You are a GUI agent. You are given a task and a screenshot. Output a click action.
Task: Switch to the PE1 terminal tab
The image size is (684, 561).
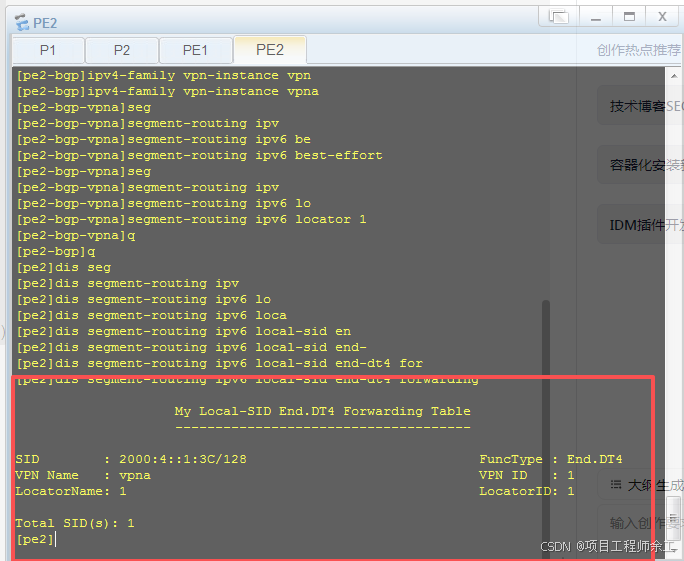coord(195,50)
